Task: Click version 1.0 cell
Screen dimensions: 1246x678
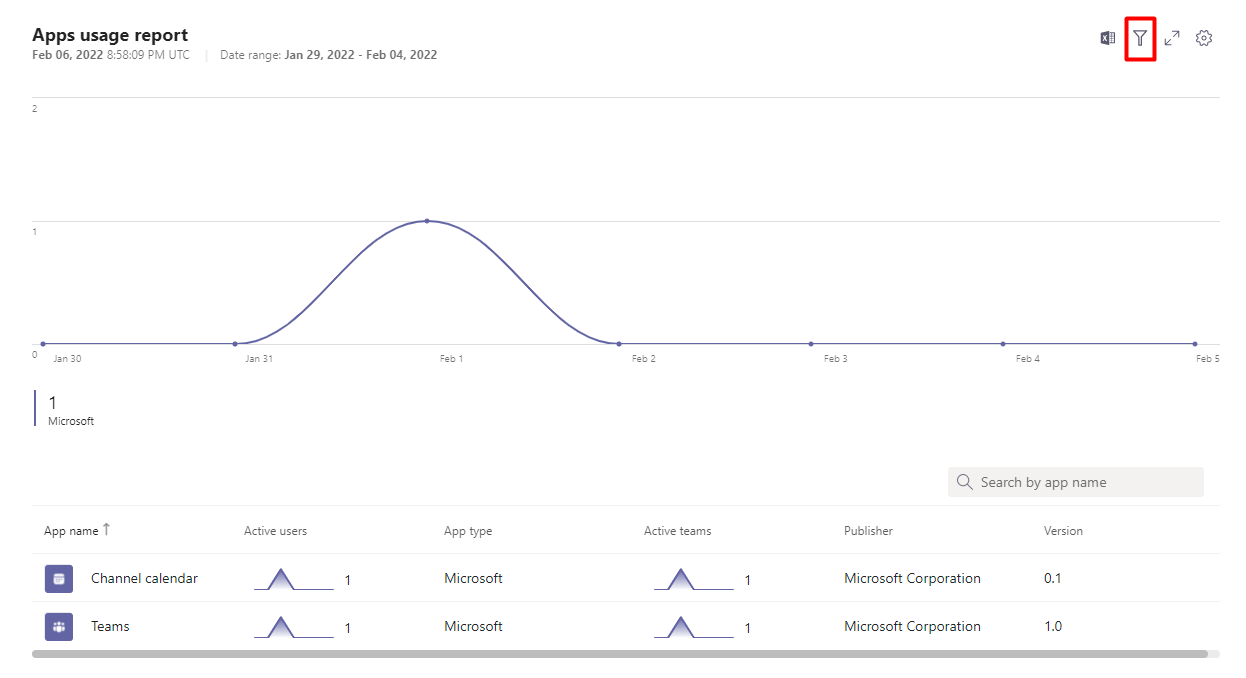Action: [1053, 627]
